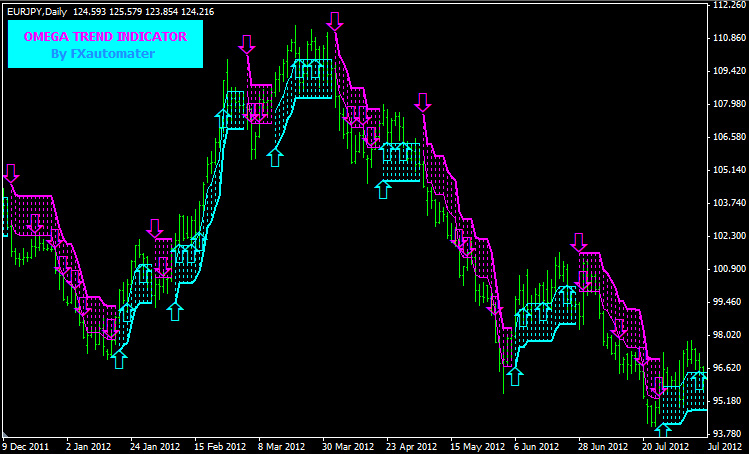Click the 106.580 price scale label
This screenshot has width=749, height=454.
pyautogui.click(x=728, y=137)
